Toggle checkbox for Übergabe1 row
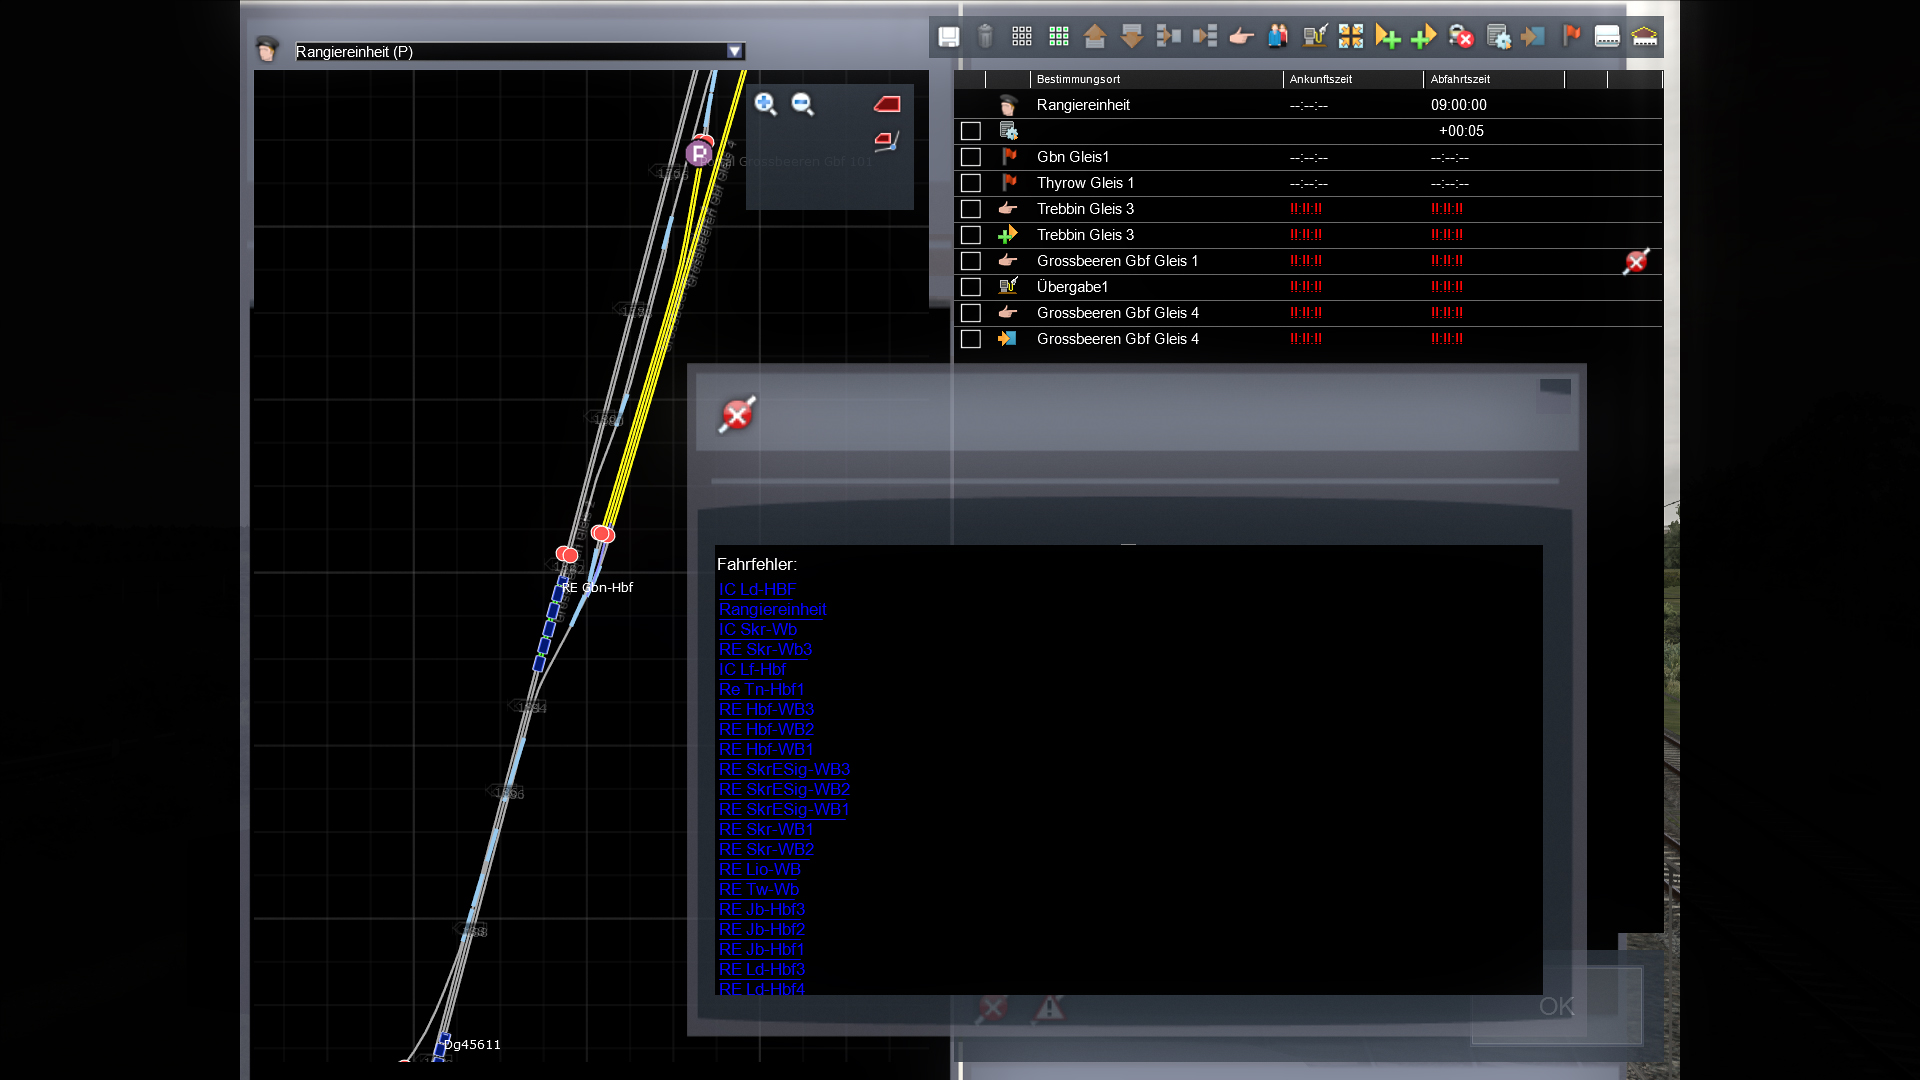 pos(970,287)
